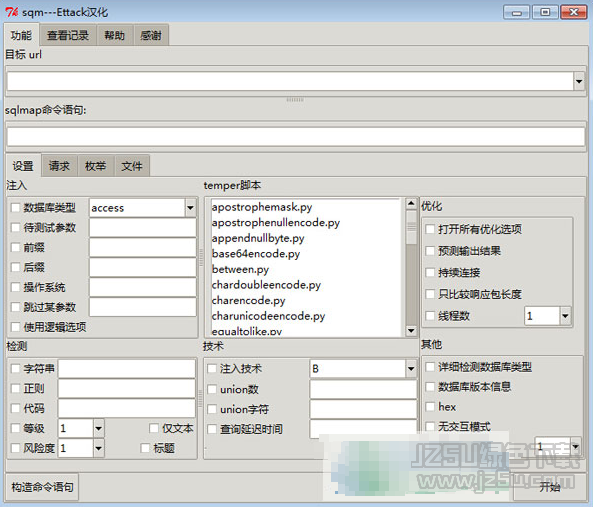Click the 开始 start button
The width and height of the screenshot is (593, 507).
click(550, 487)
